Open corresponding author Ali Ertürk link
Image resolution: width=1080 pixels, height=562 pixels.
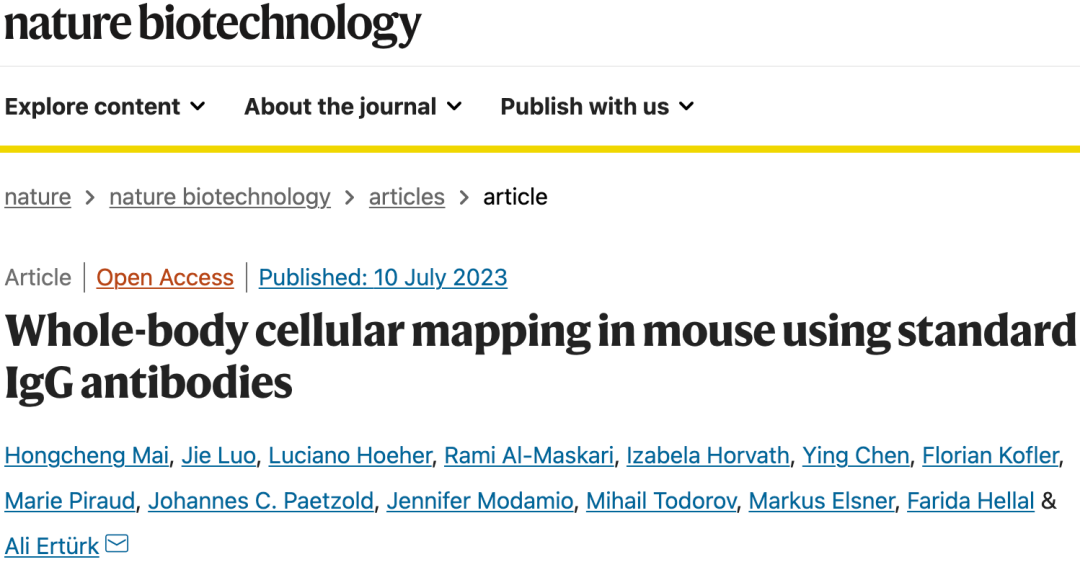[52, 546]
